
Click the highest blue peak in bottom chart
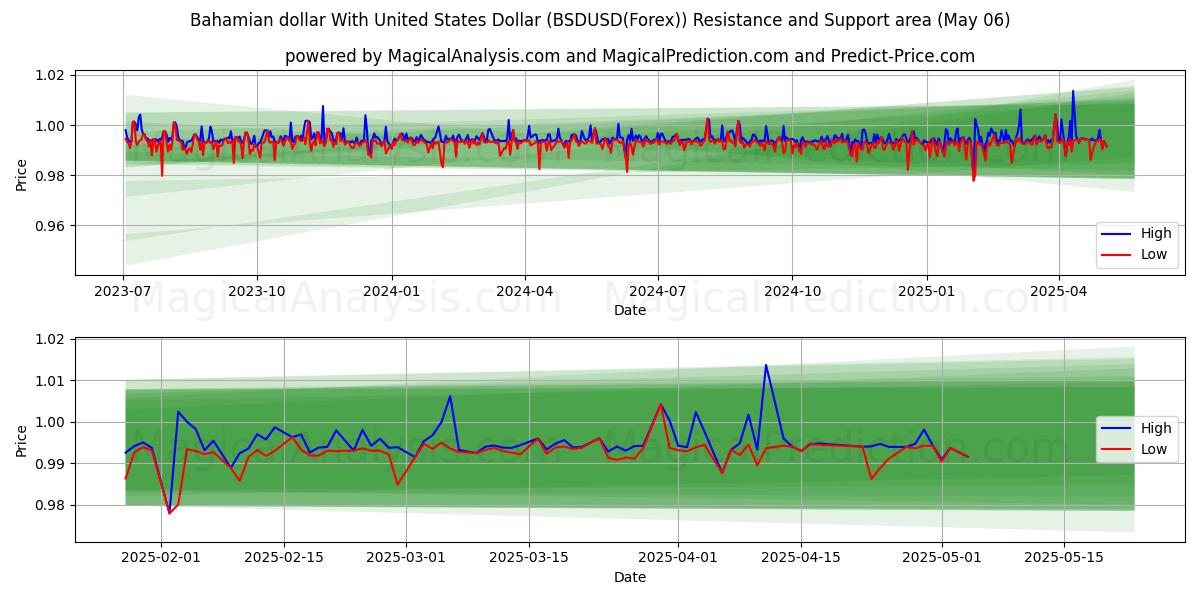click(x=766, y=365)
